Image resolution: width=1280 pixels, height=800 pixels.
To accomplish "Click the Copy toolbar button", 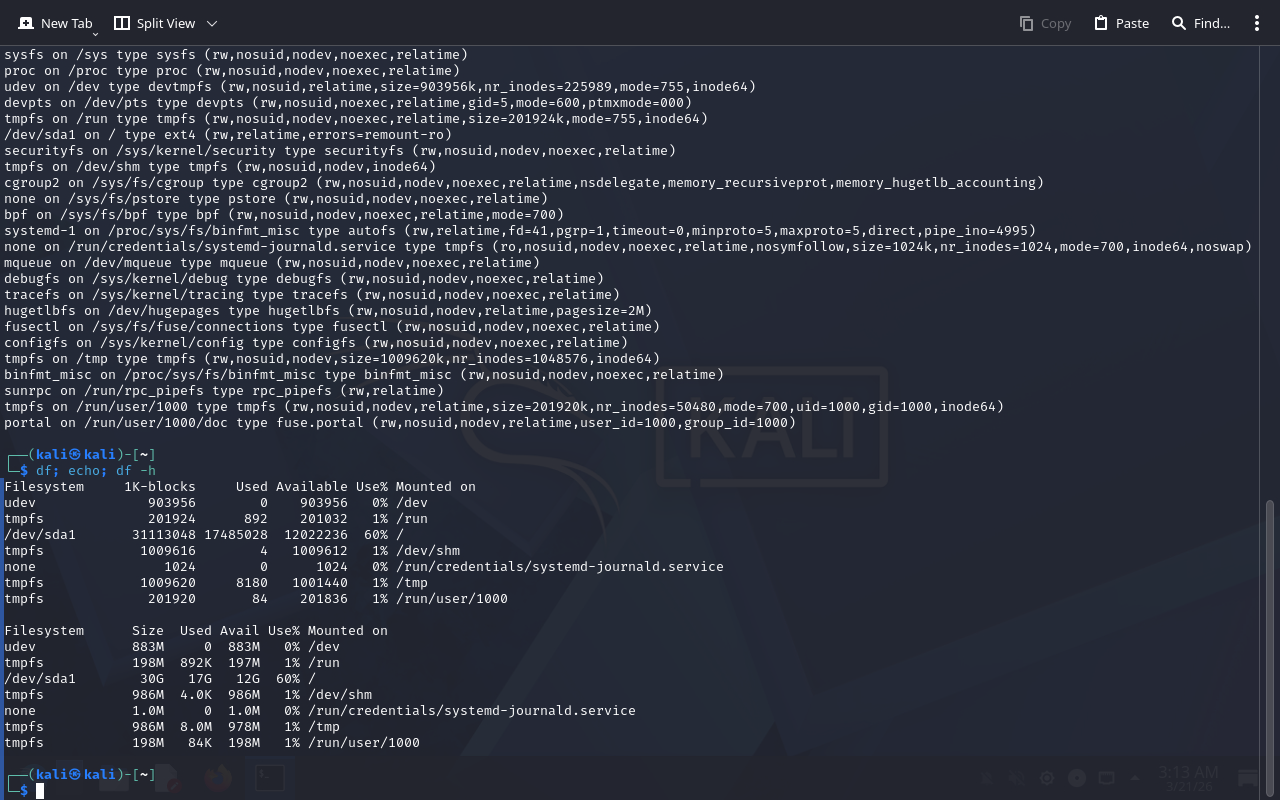I will (x=1045, y=23).
